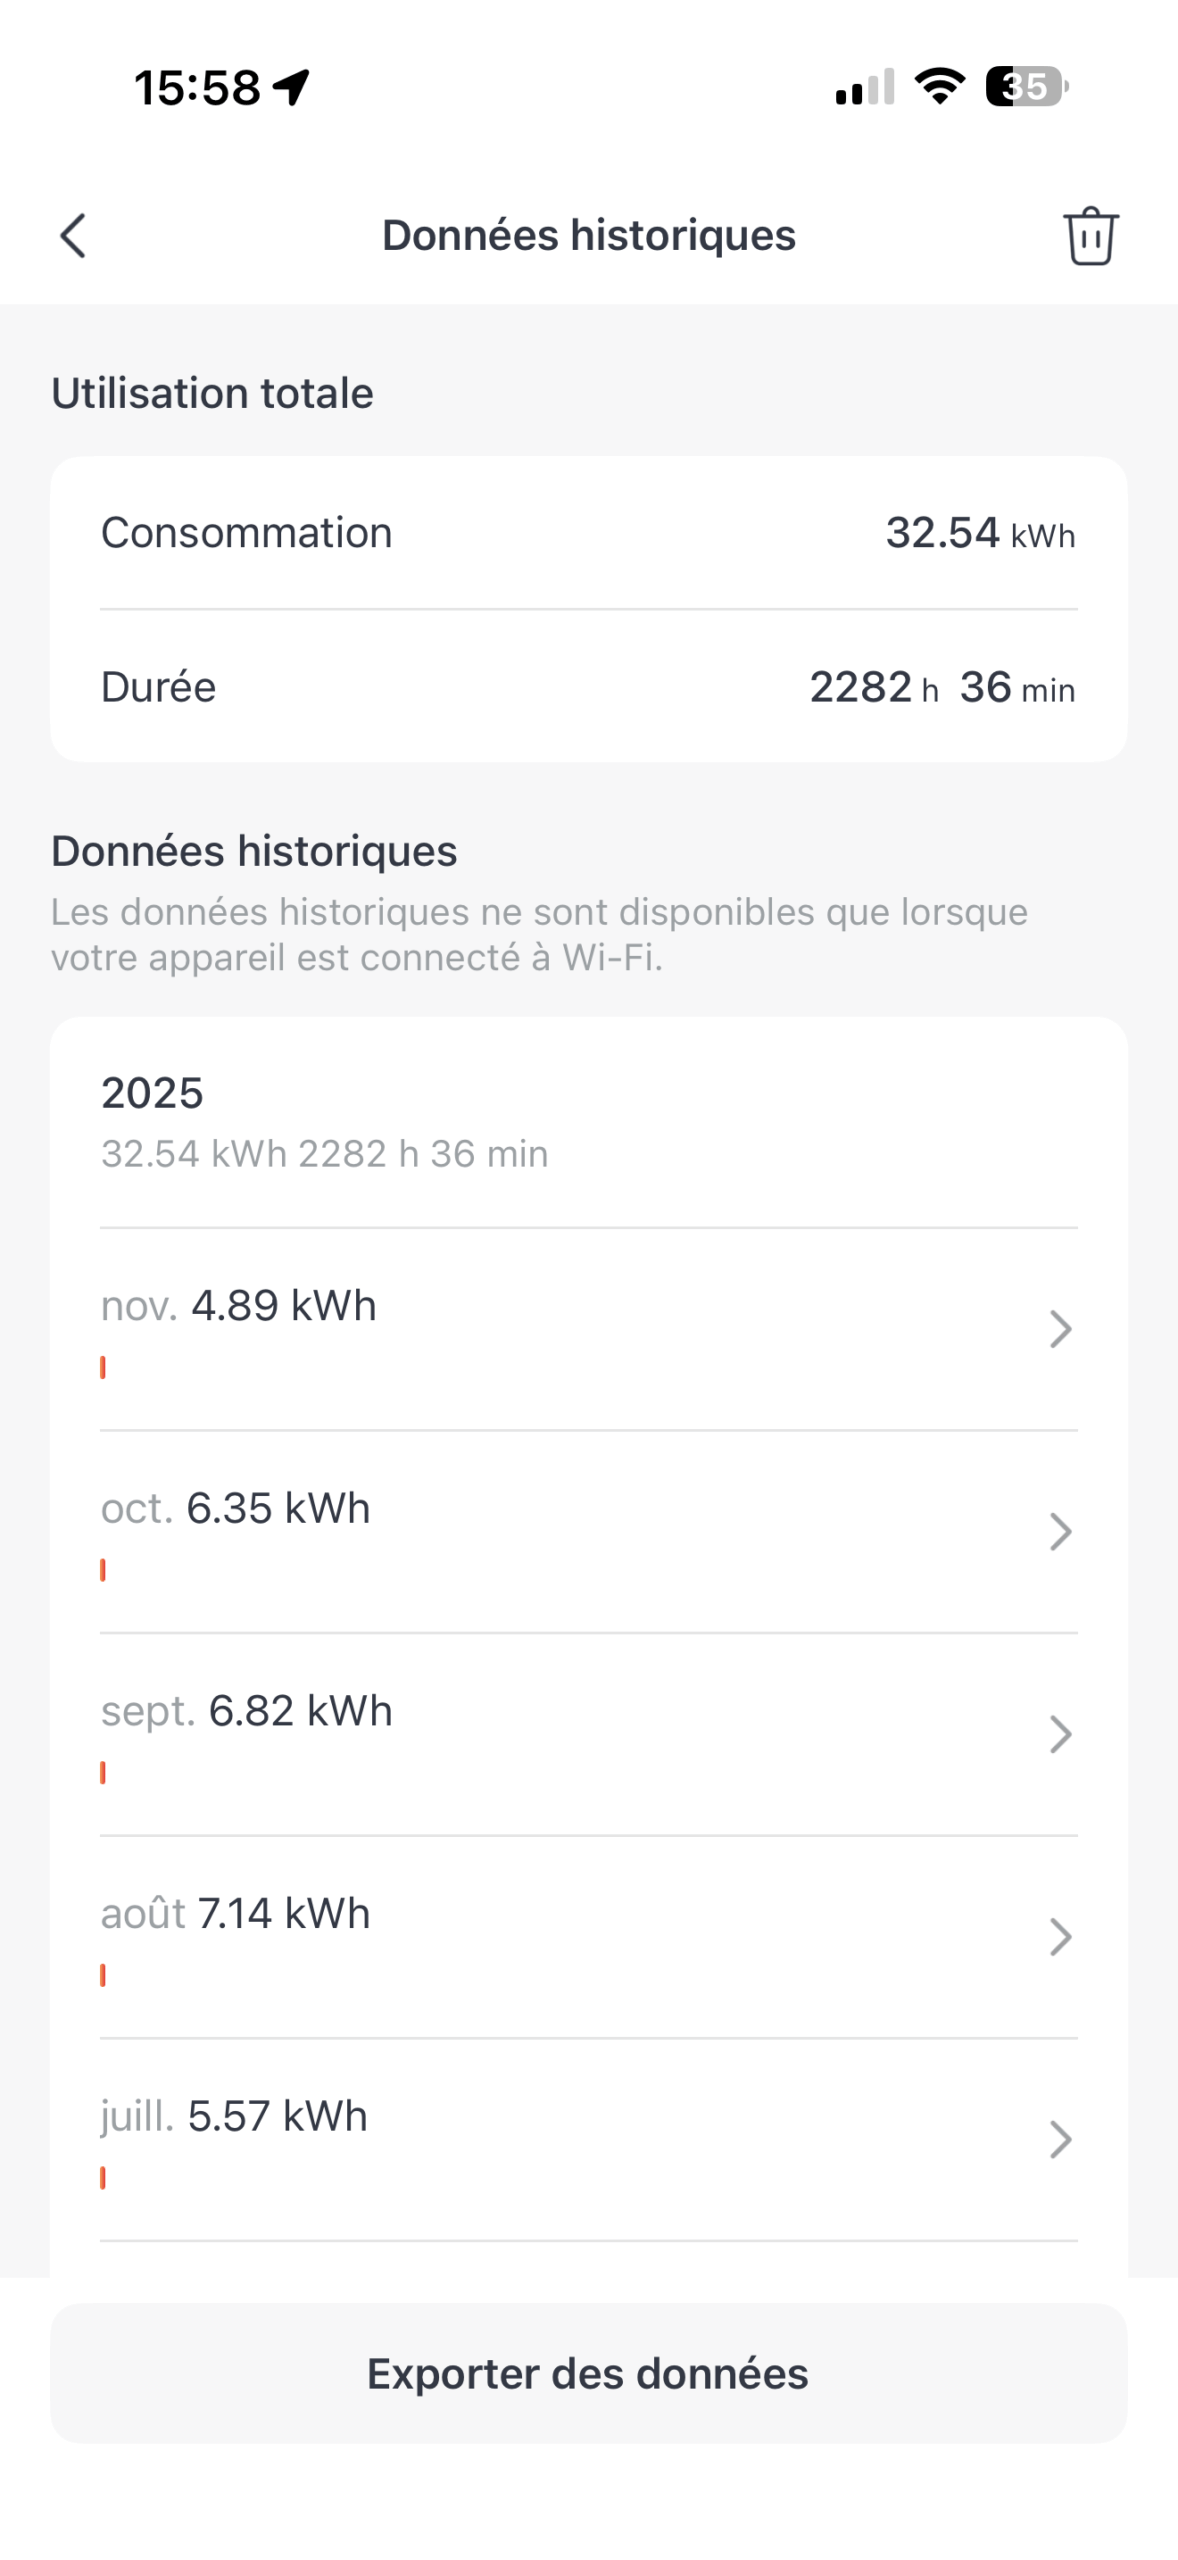
Task: Tap the 2025 yearly summary header
Action: (588, 1122)
